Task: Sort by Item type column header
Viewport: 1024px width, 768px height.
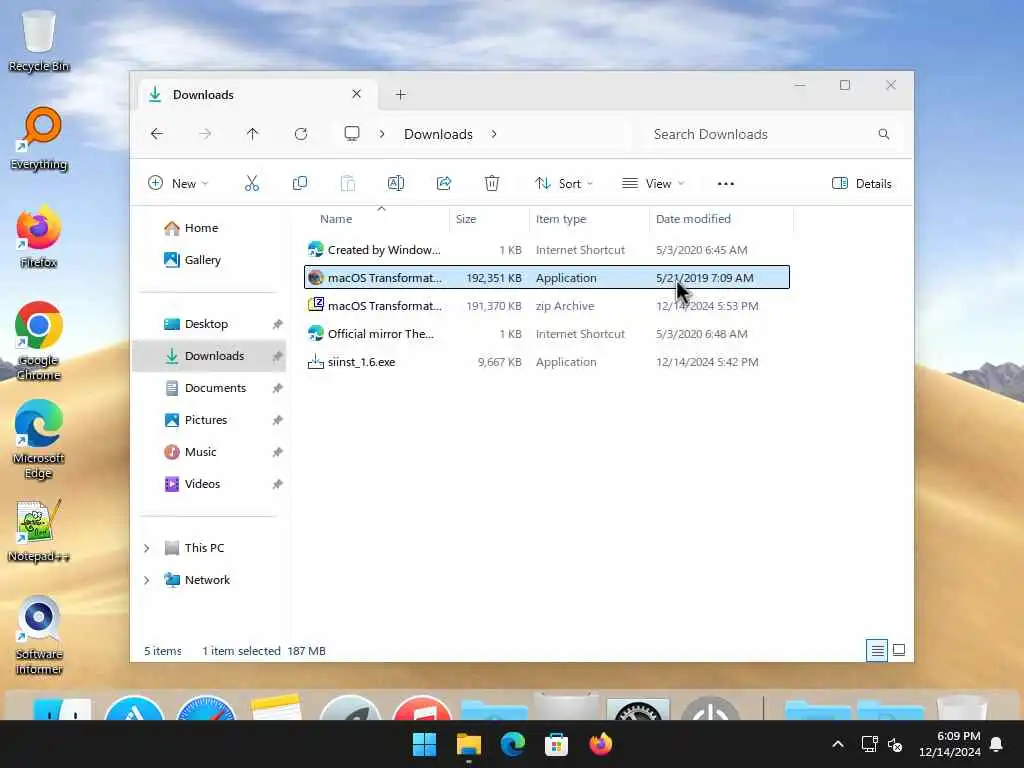Action: click(x=589, y=219)
